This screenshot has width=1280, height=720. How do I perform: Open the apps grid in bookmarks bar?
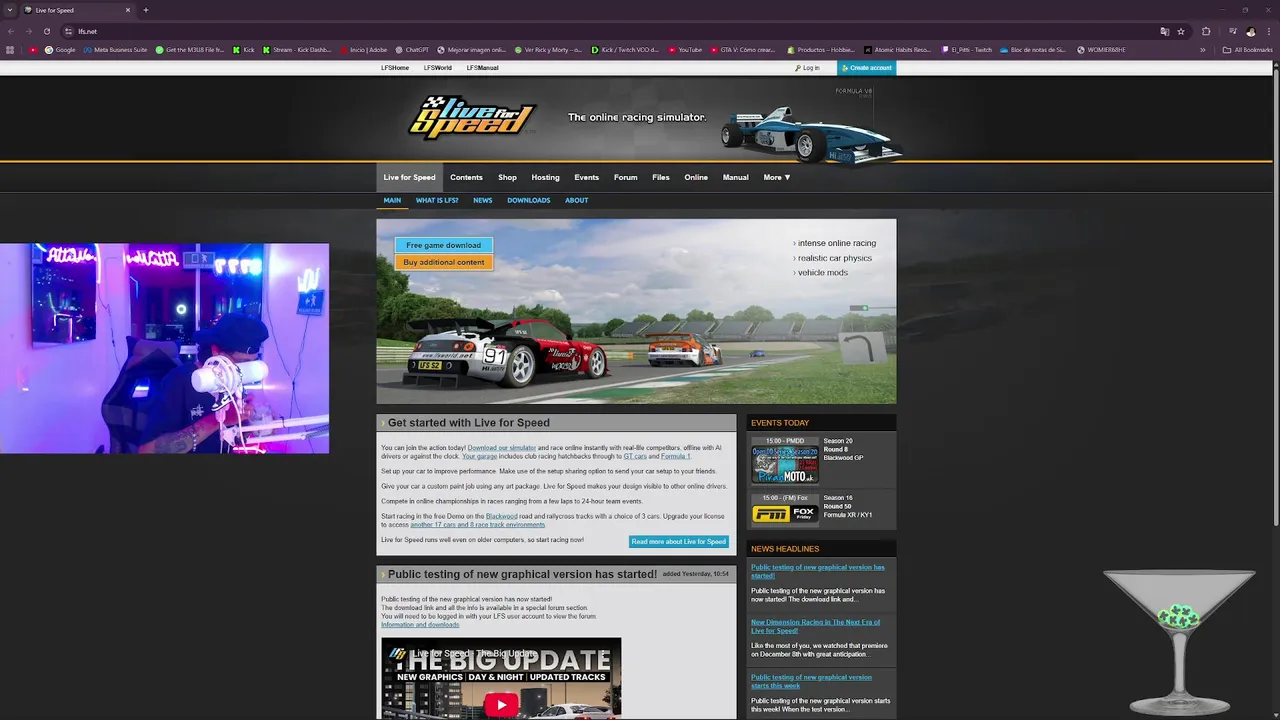coord(10,49)
